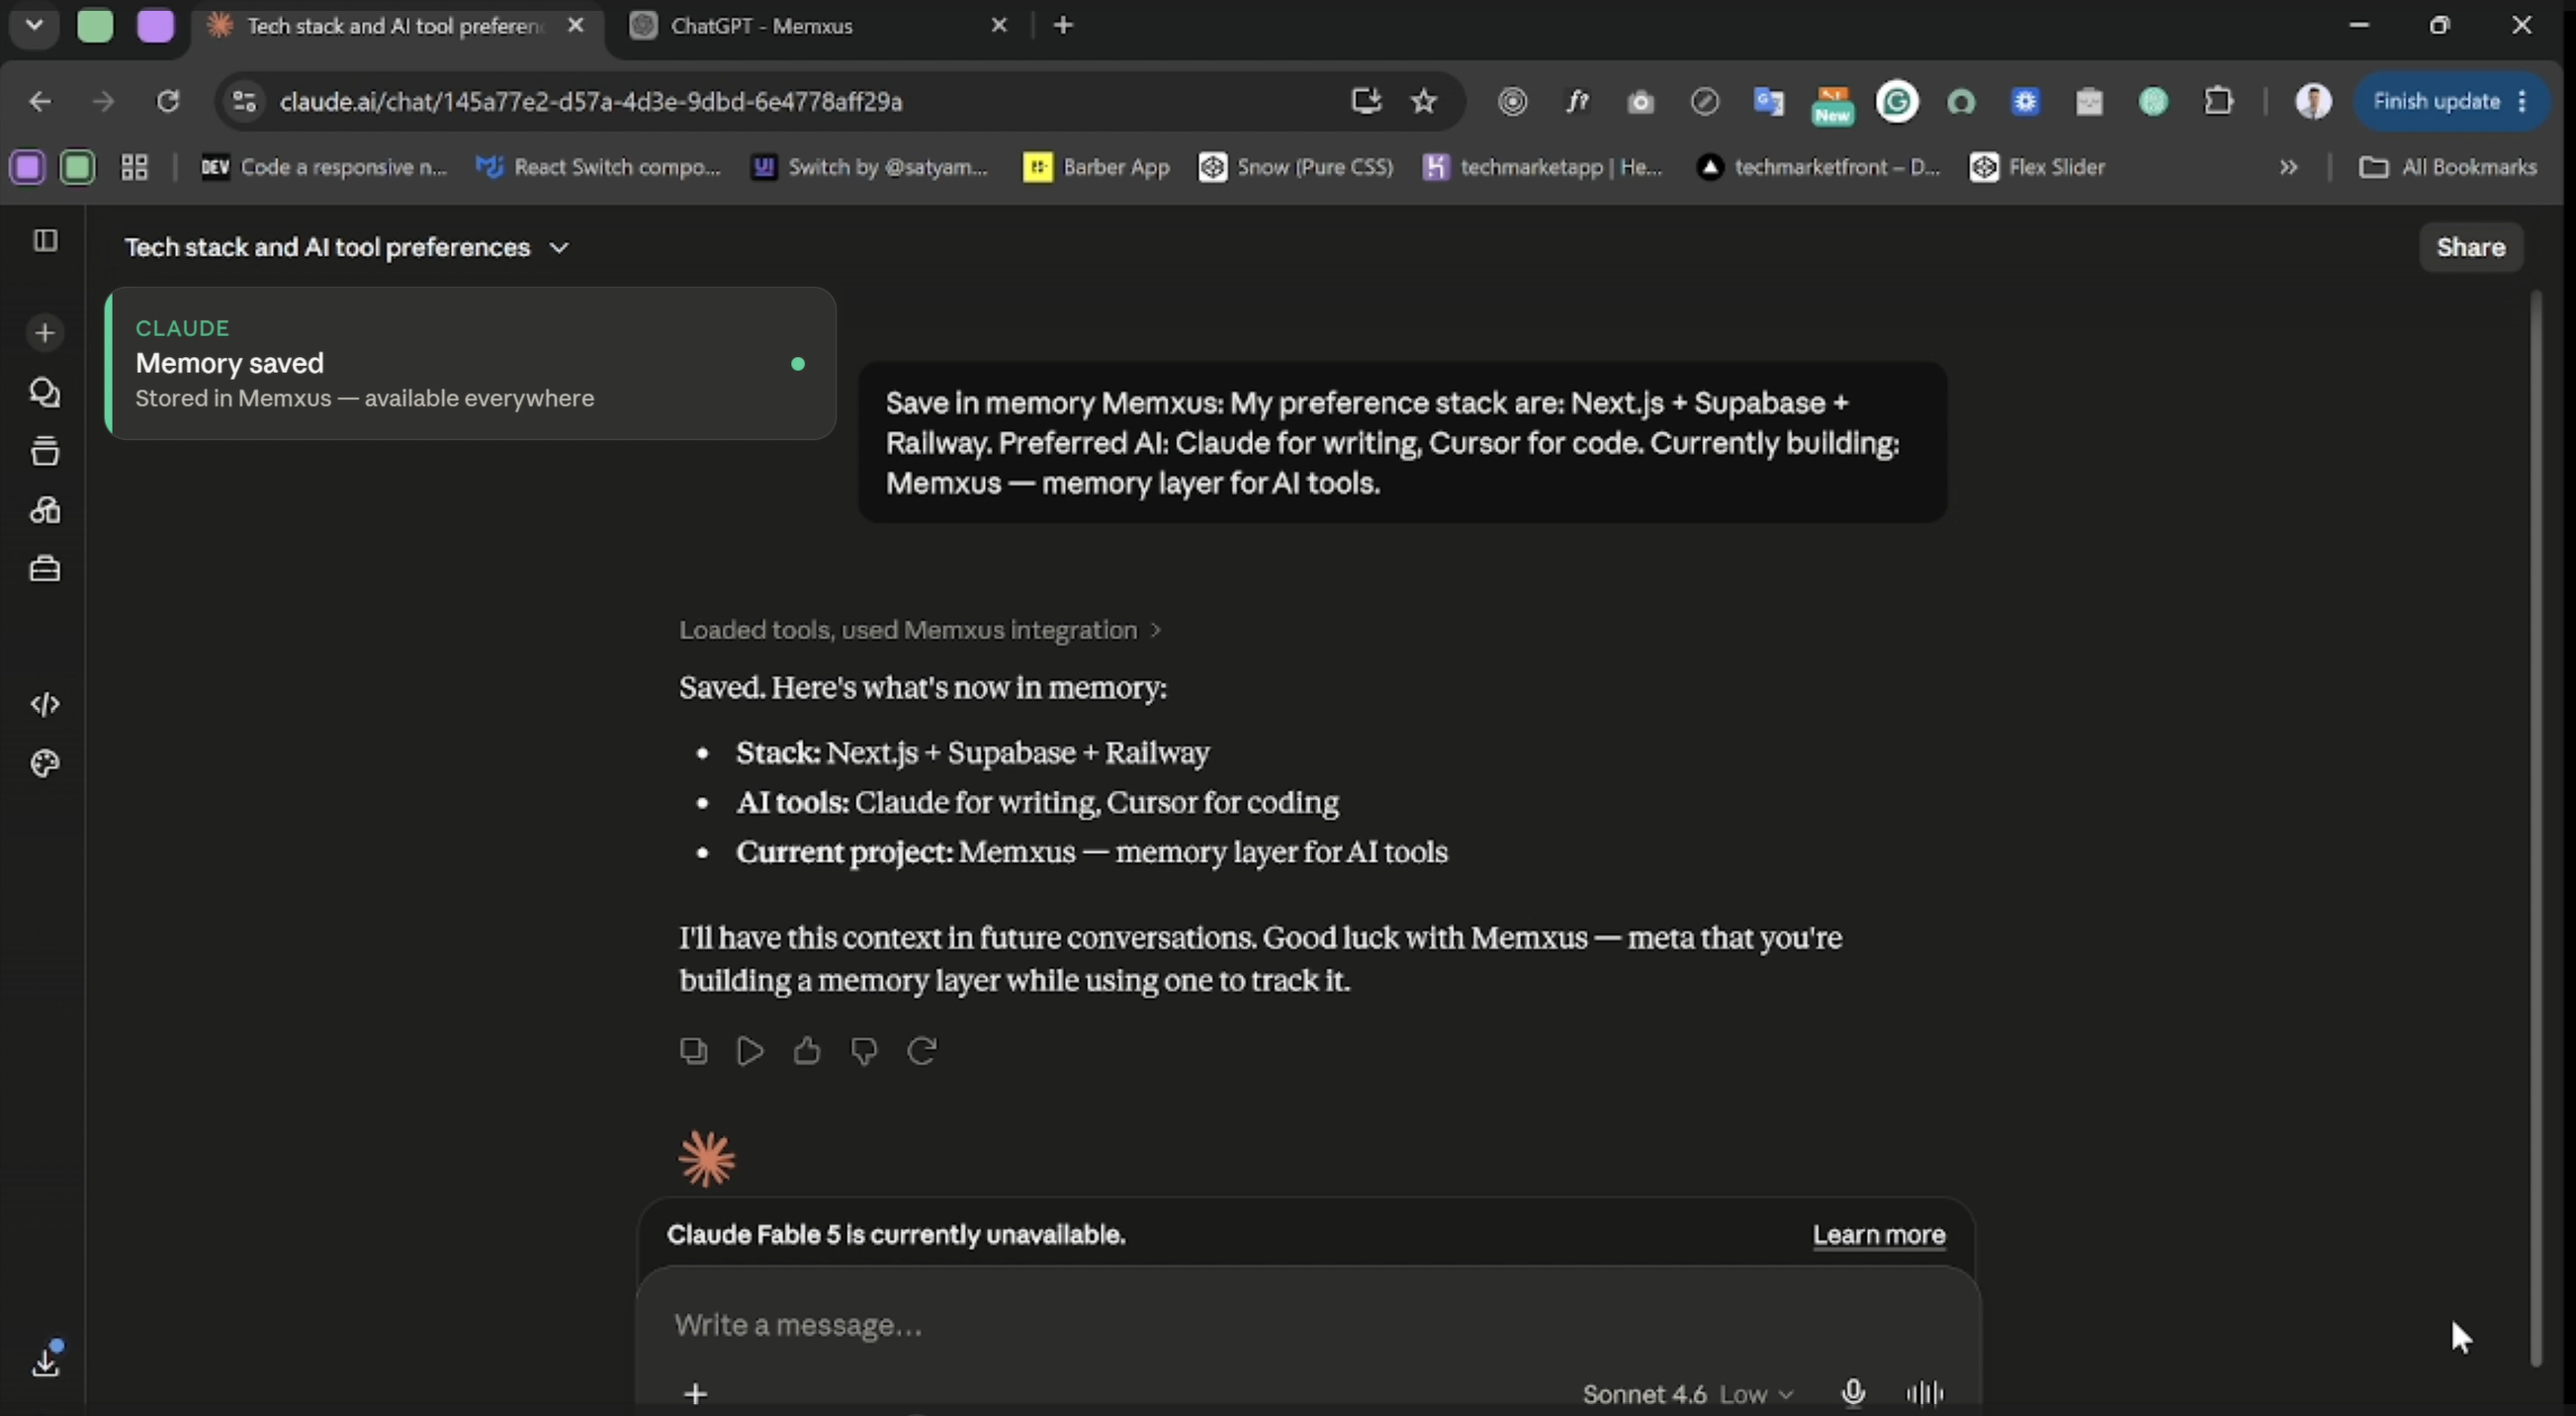Open the Grammarly extension icon
The height and width of the screenshot is (1416, 2576).
pos(1897,101)
